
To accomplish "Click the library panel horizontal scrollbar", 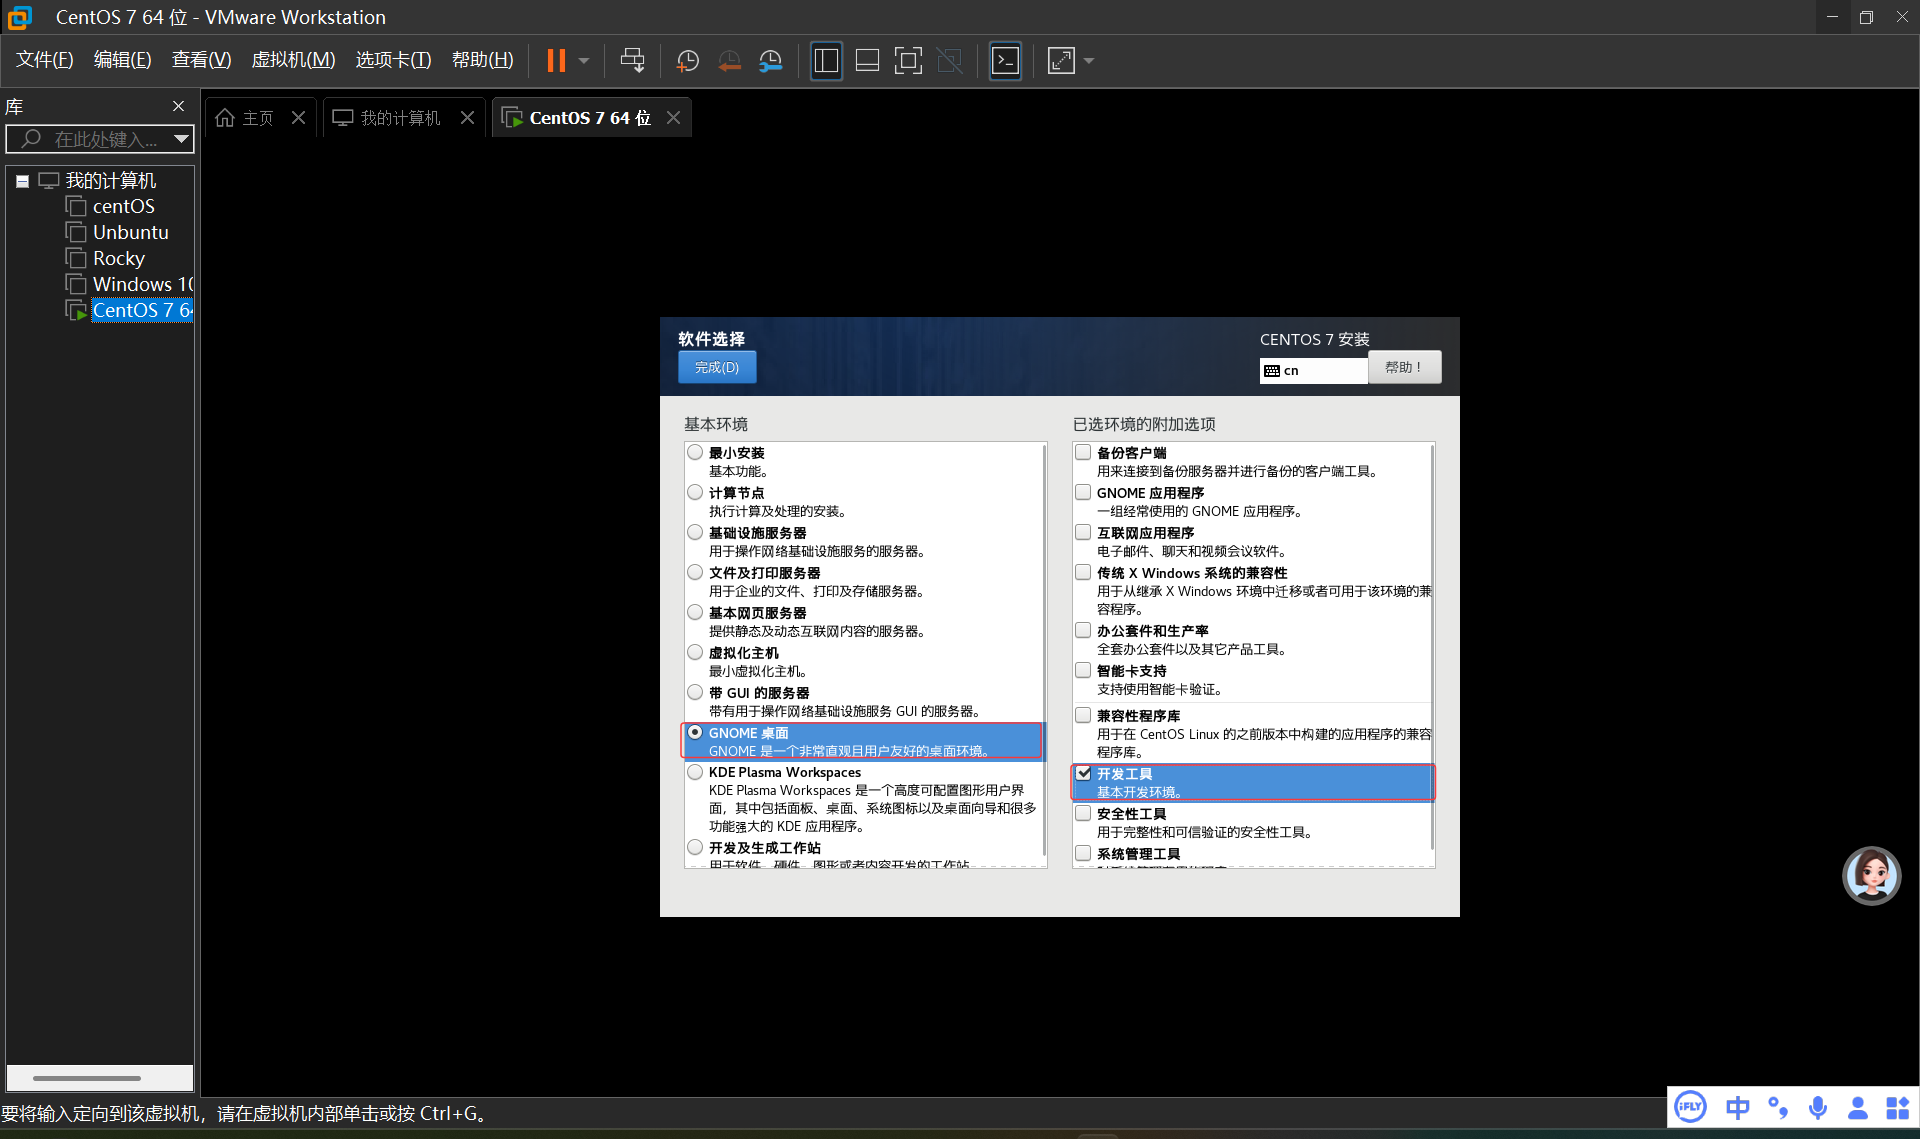I will click(x=87, y=1078).
